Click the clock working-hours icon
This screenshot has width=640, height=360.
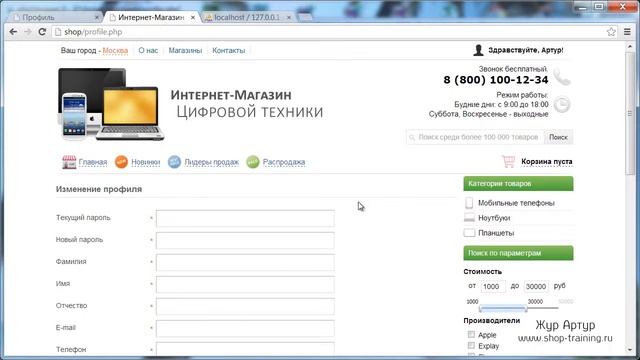[x=562, y=105]
